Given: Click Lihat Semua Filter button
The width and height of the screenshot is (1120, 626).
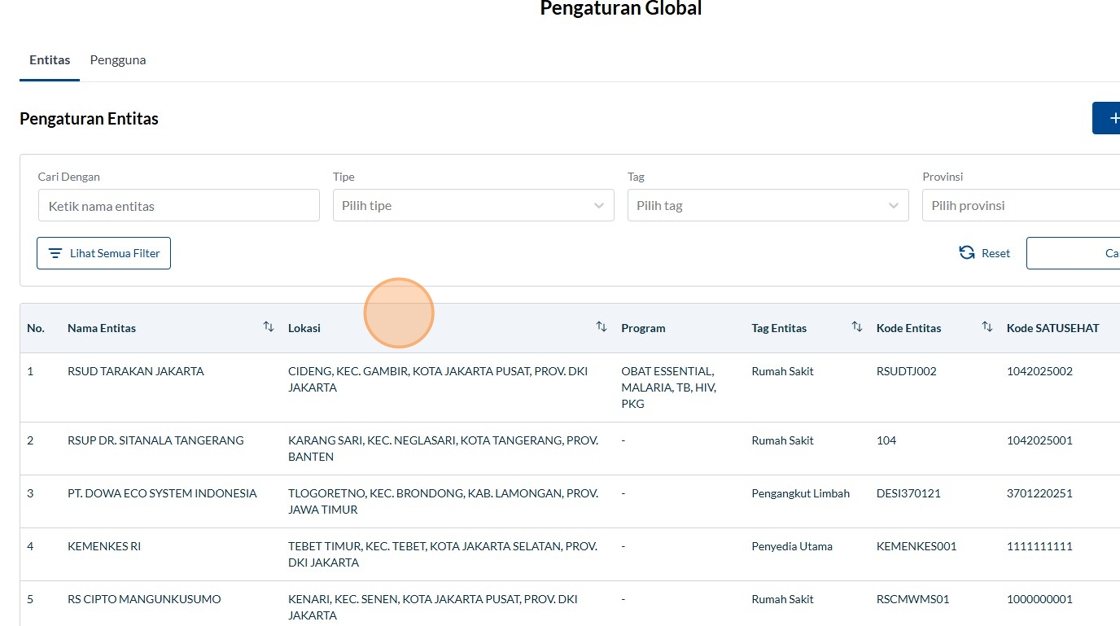Looking at the screenshot, I should pos(104,253).
